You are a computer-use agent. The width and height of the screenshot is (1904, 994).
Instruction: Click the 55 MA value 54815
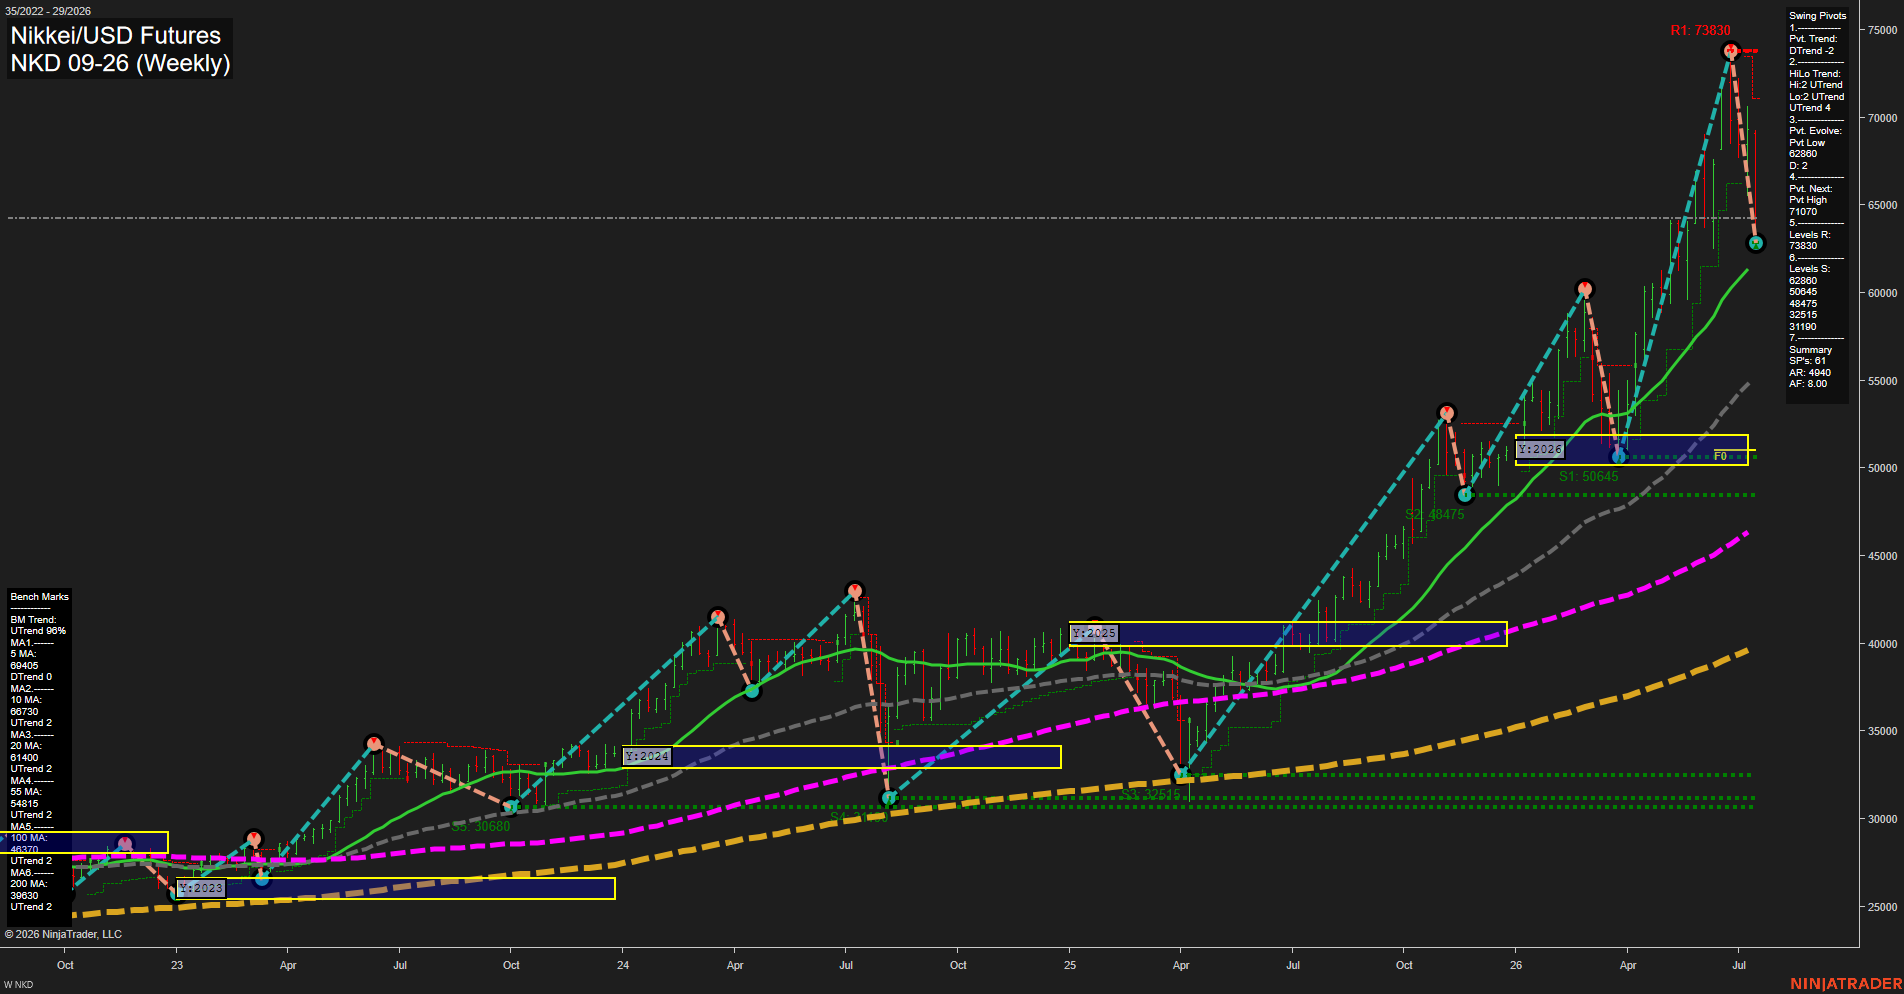pos(24,804)
